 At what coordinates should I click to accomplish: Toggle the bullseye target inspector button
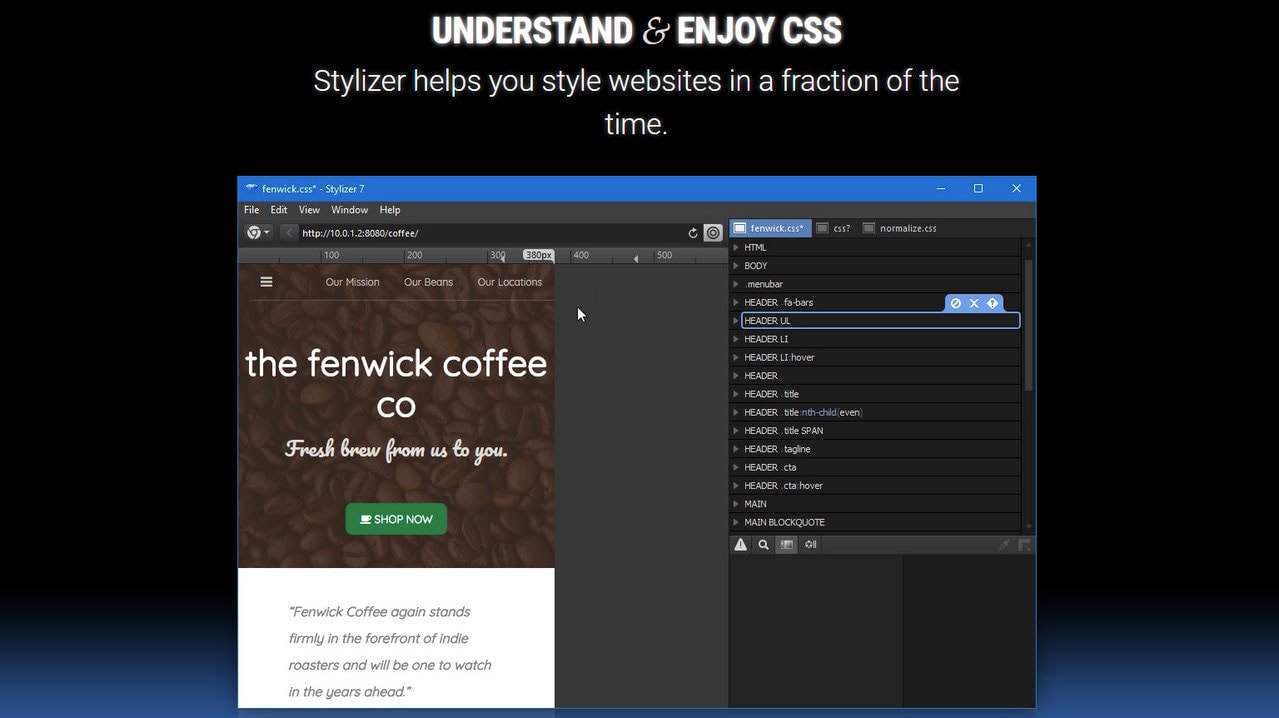pyautogui.click(x=713, y=233)
